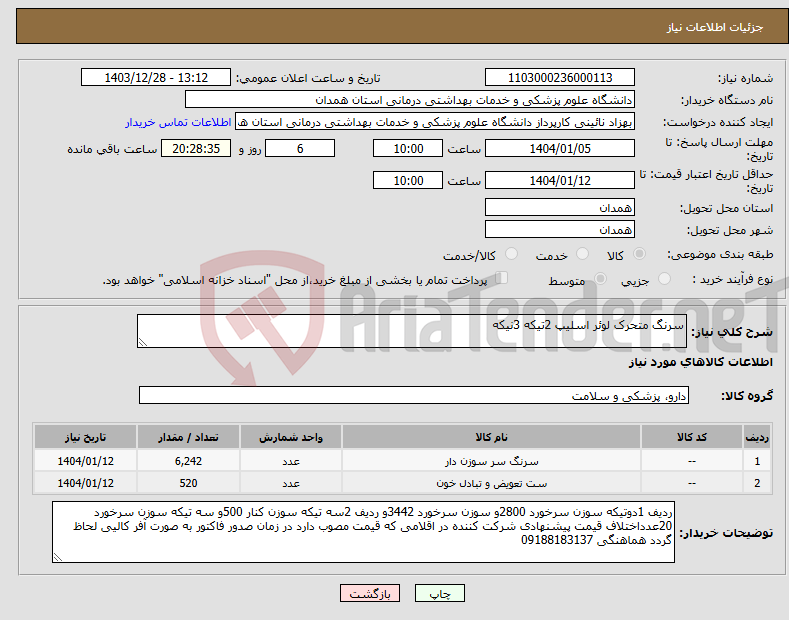Click the quantity cell 520
The width and height of the screenshot is (789, 620).
tap(188, 483)
